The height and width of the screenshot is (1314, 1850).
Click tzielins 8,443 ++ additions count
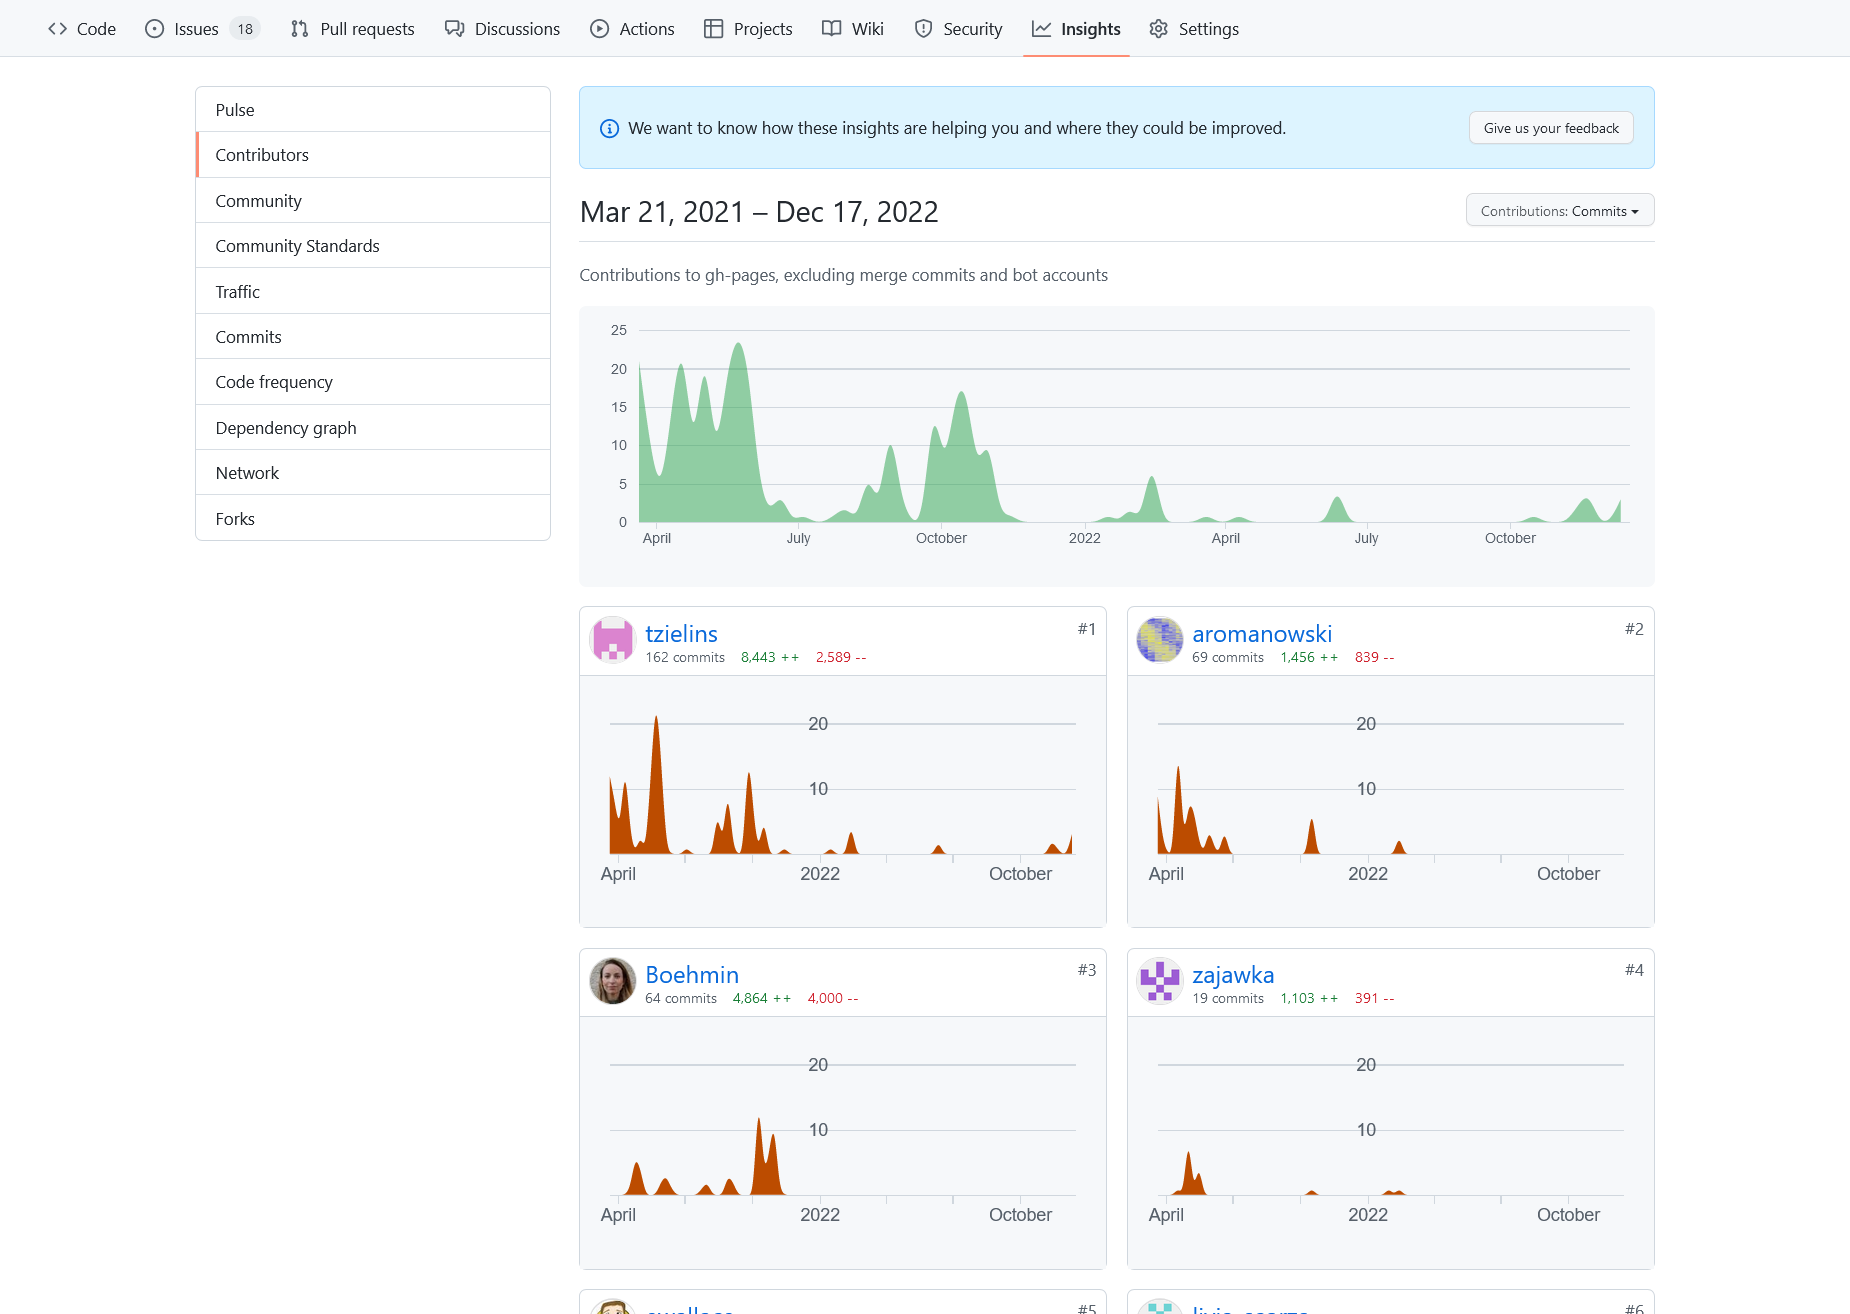[x=770, y=657]
